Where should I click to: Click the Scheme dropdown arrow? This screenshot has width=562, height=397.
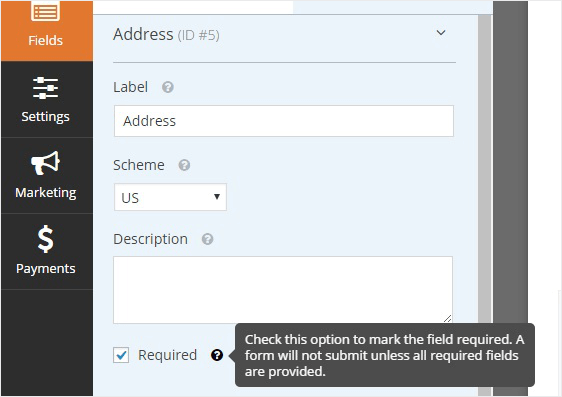coord(216,196)
